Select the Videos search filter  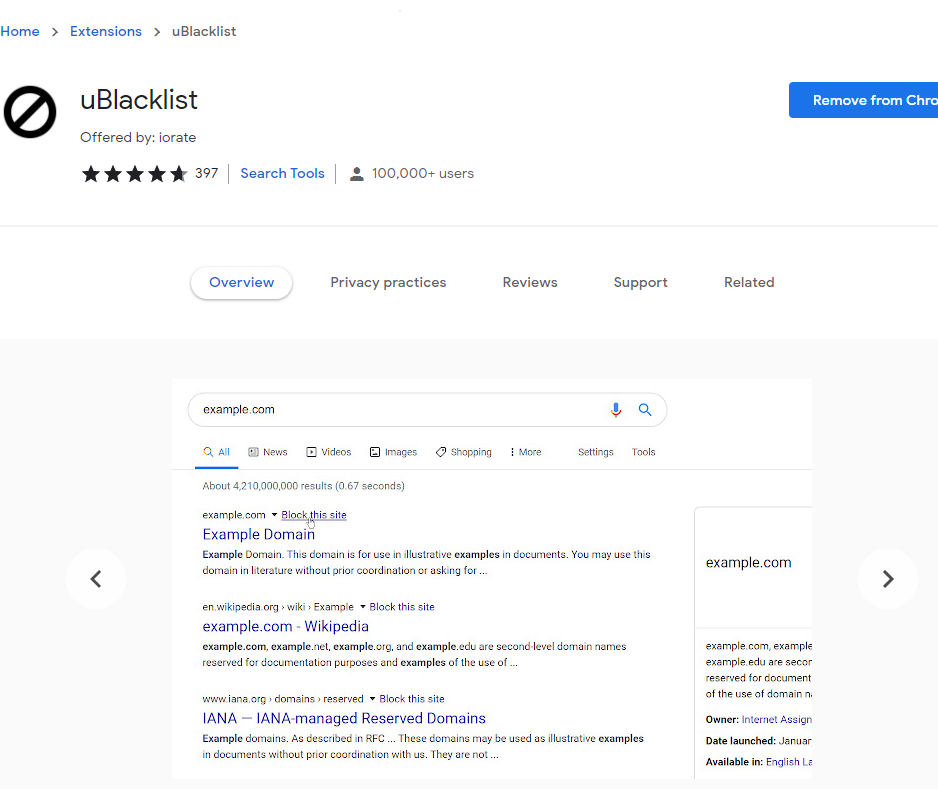(x=328, y=452)
